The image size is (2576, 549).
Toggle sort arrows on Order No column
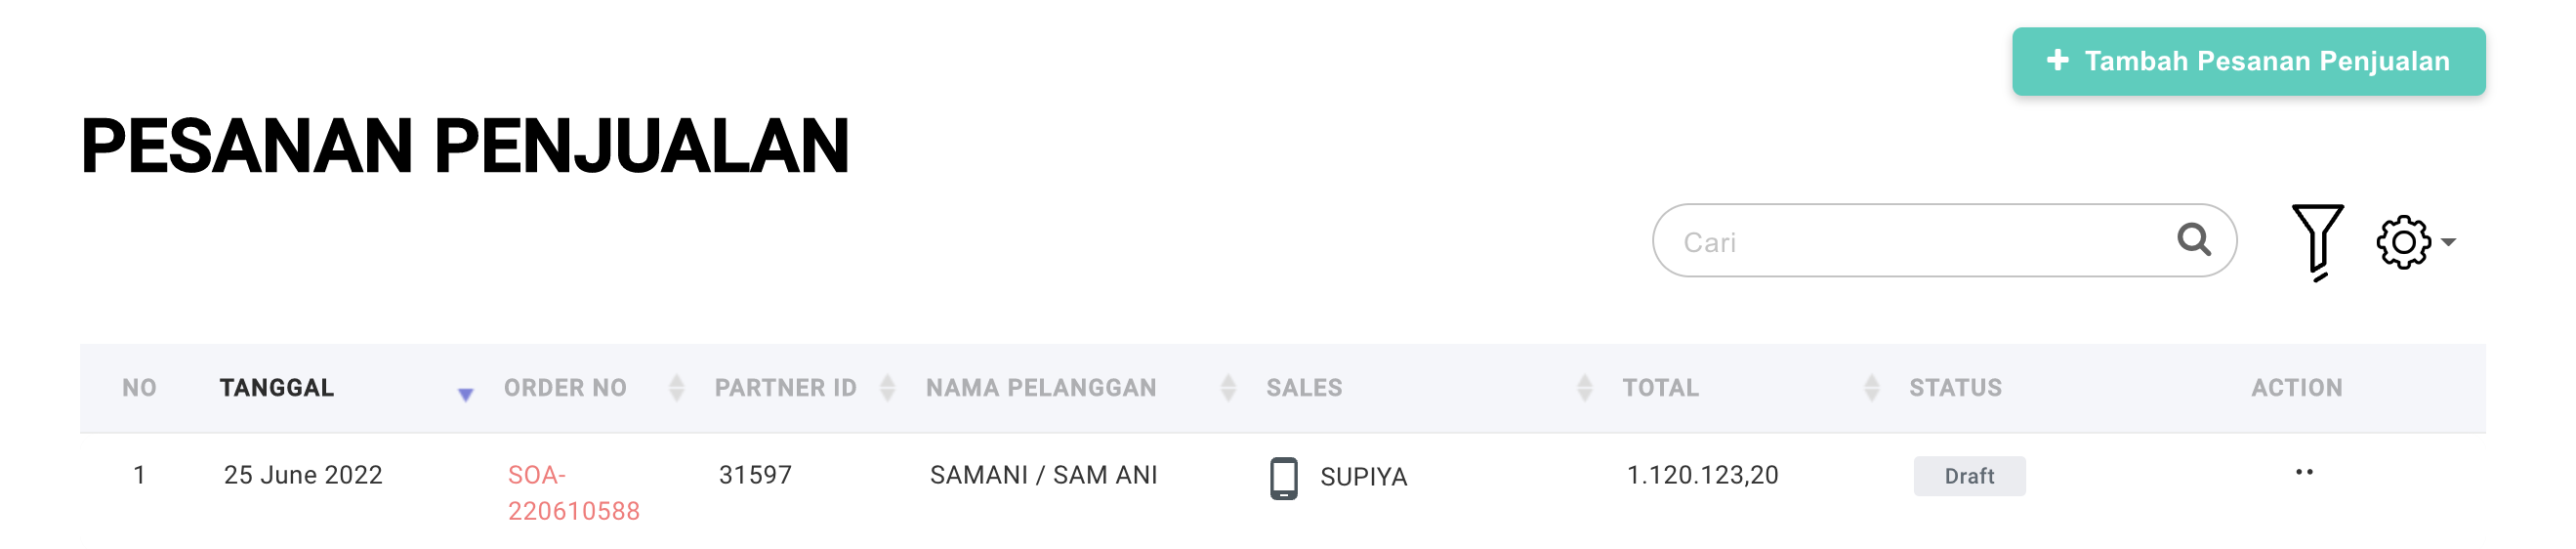pos(676,388)
